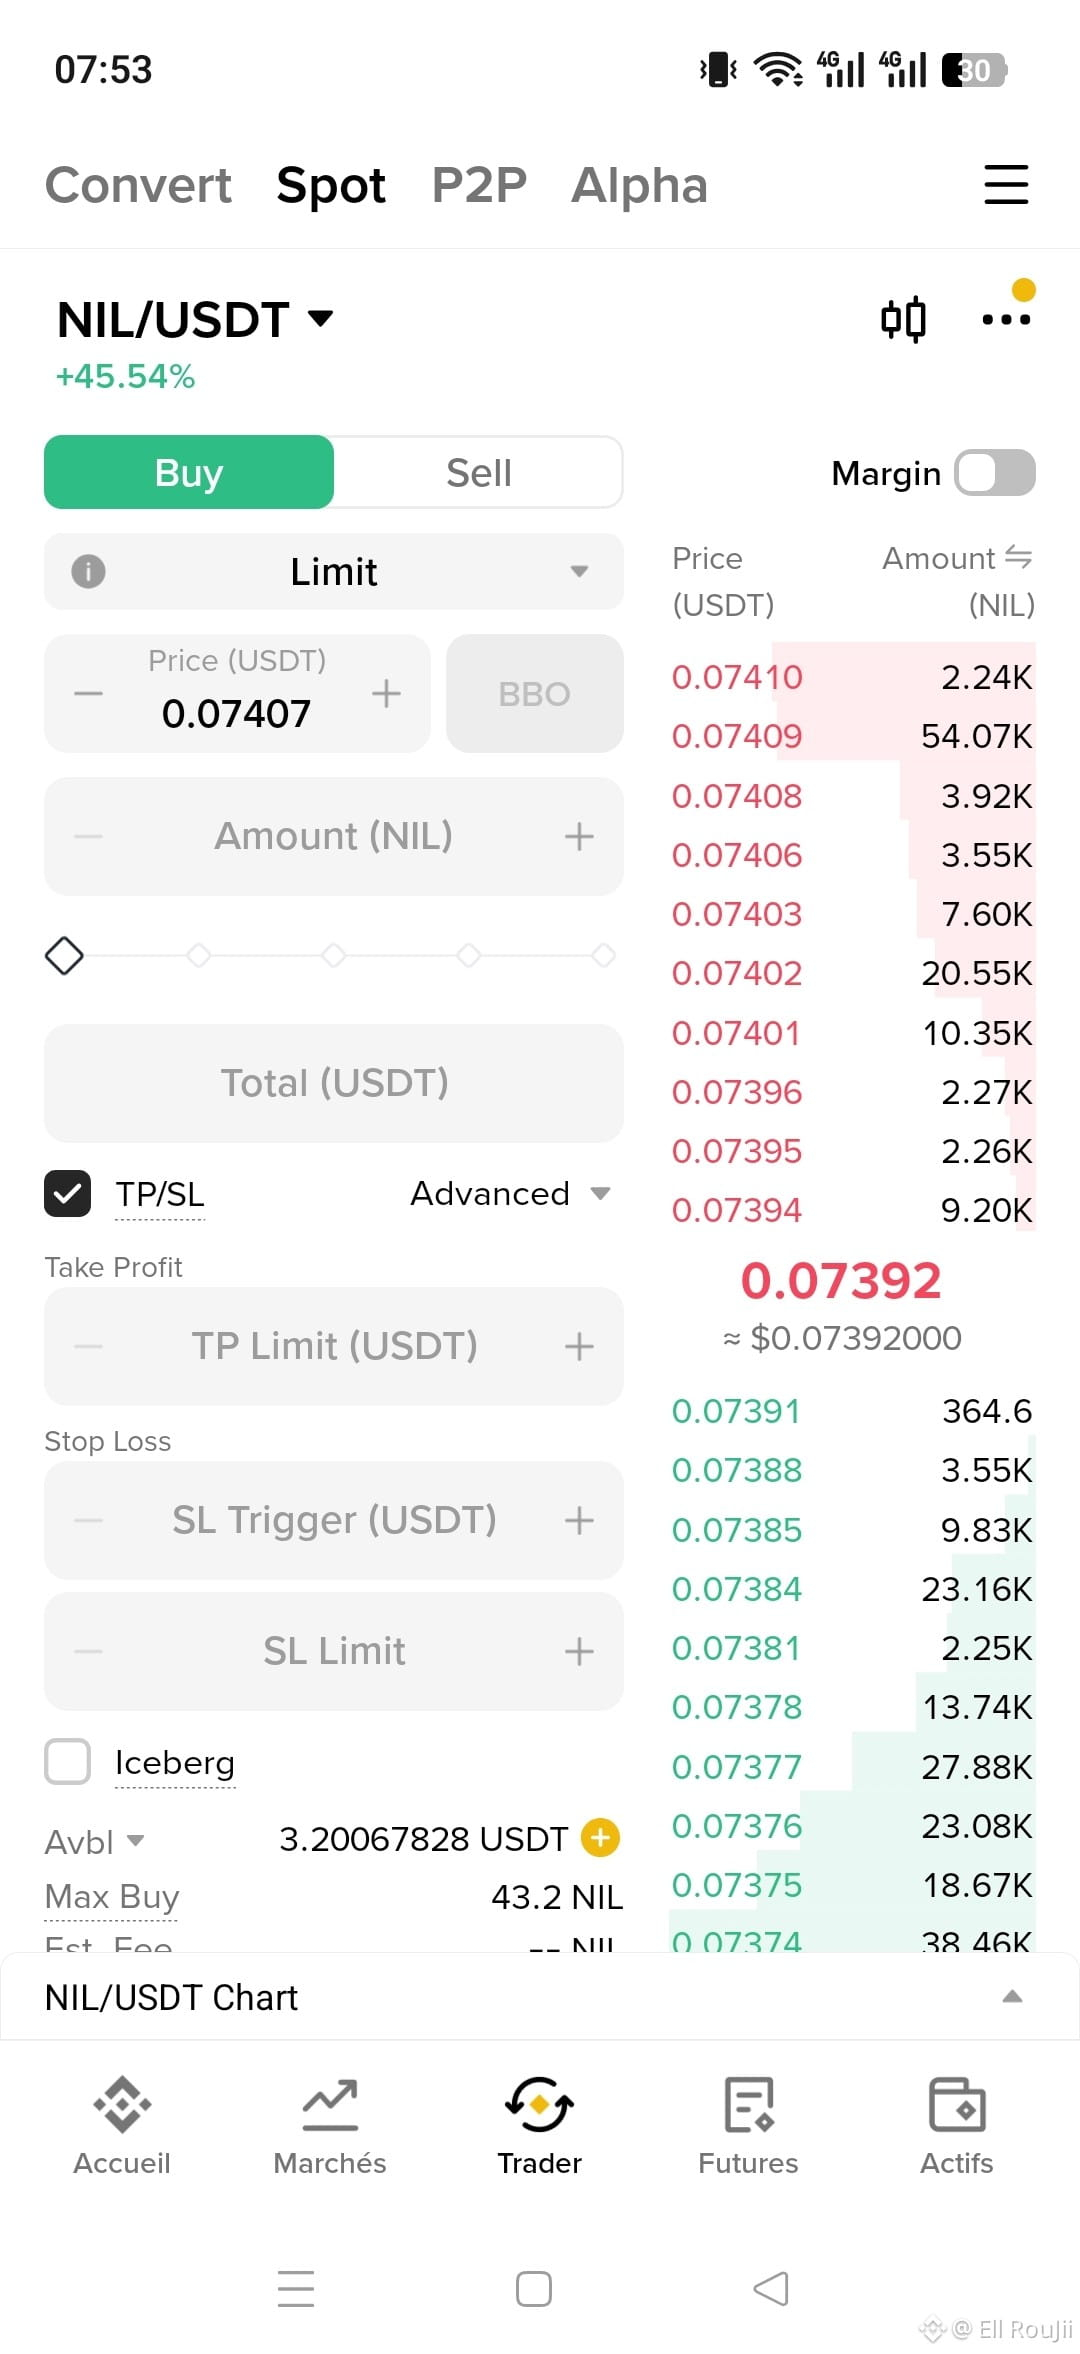Switch to the Alpha tab

click(639, 185)
